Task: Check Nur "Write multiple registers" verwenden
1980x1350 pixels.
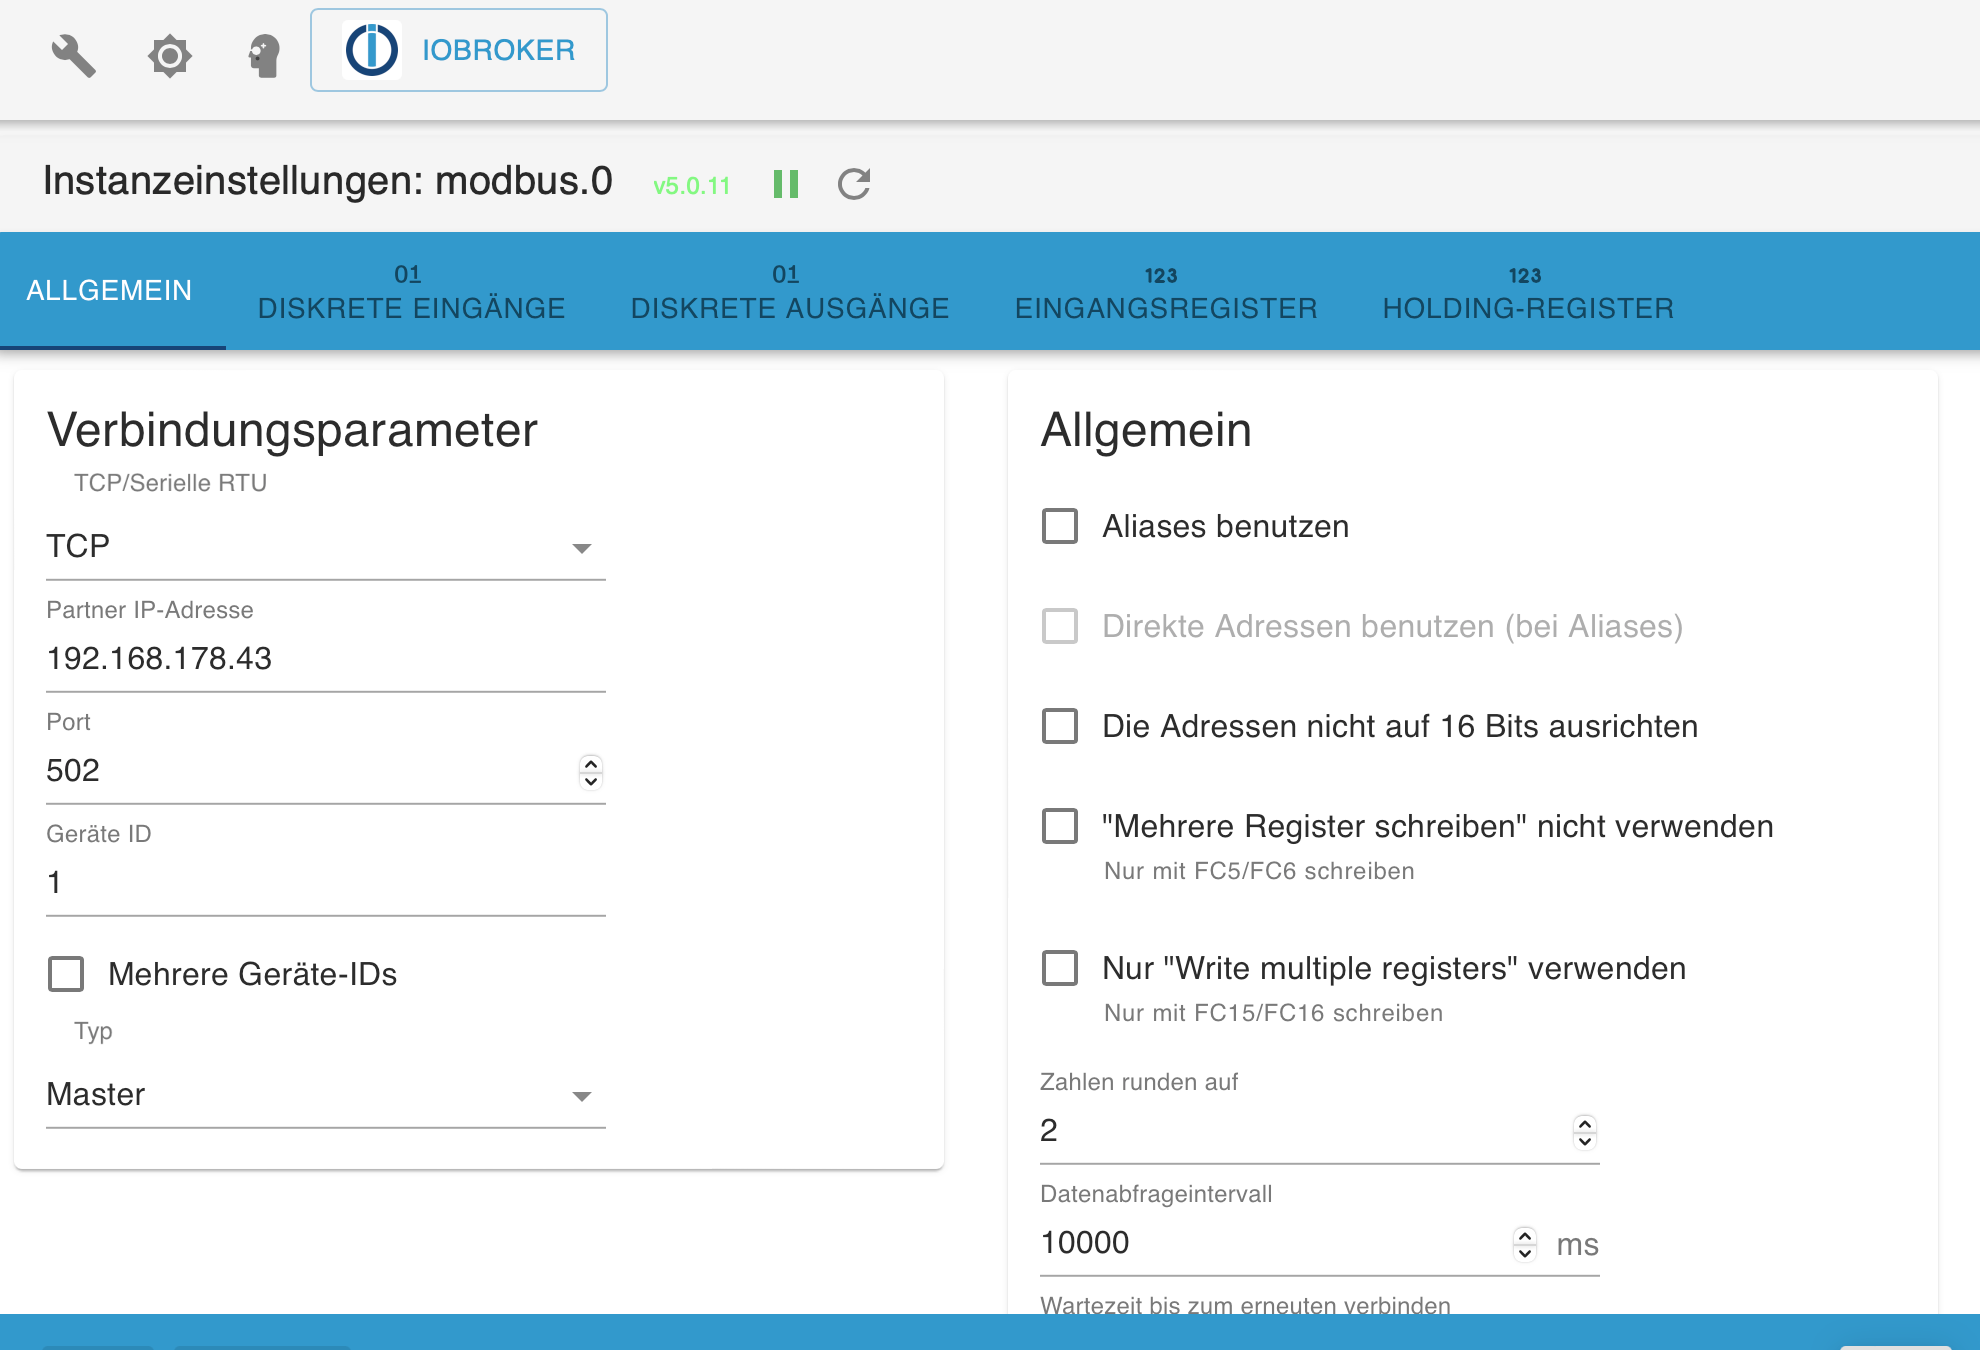Action: (x=1060, y=968)
